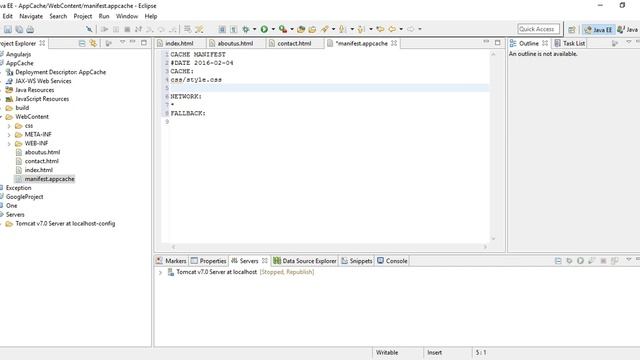Open the Navigate menu
640x360 pixels.
pyautogui.click(x=31, y=16)
